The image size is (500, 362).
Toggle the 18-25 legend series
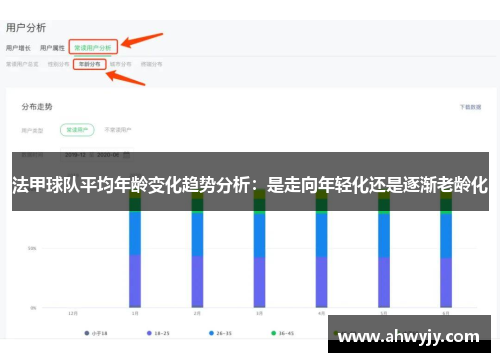(158, 333)
